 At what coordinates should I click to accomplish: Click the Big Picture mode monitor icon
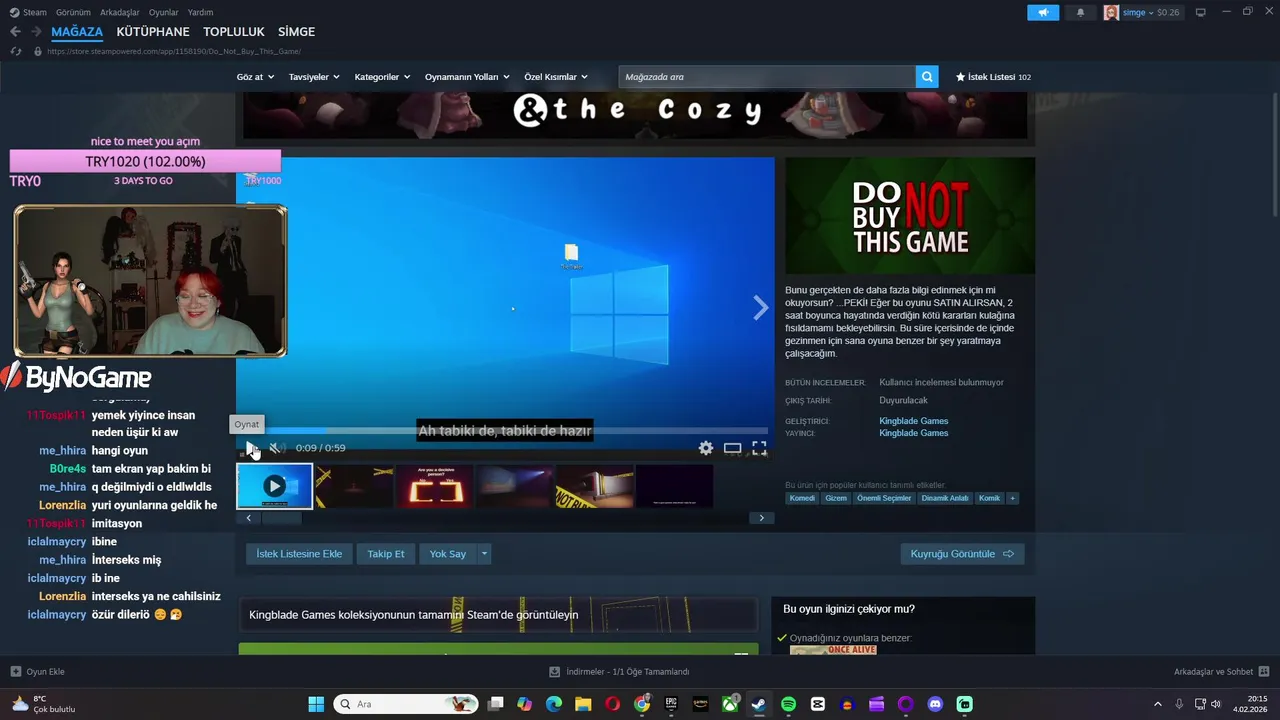pyautogui.click(x=1200, y=12)
